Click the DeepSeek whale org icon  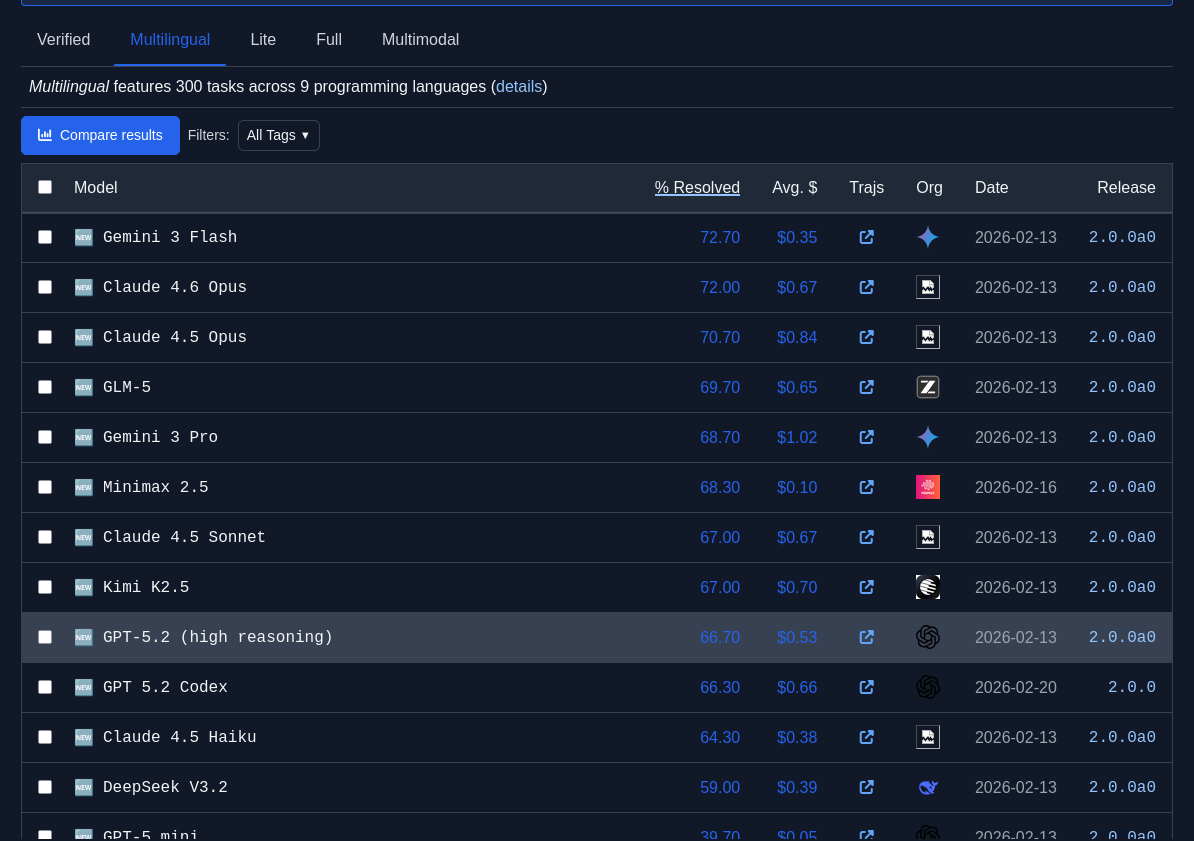point(927,788)
